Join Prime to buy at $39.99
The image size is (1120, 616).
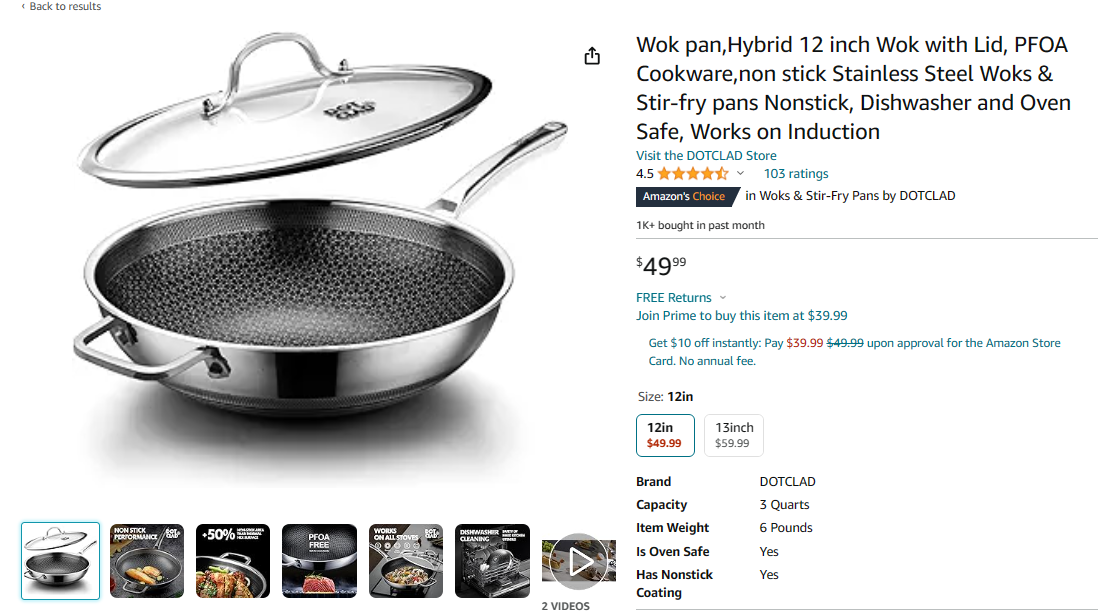pos(741,316)
